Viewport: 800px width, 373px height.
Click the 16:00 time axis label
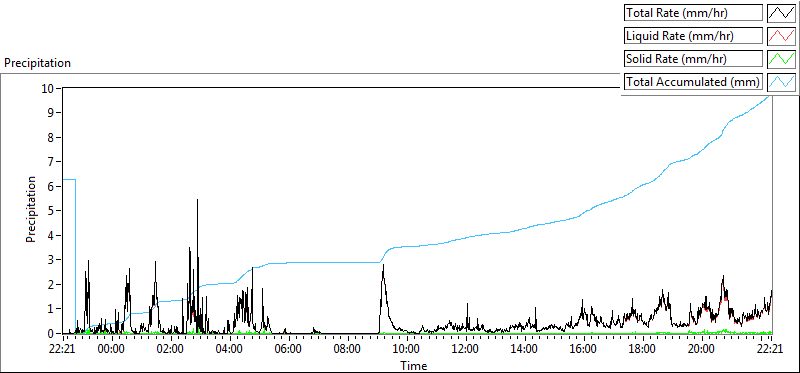(584, 350)
